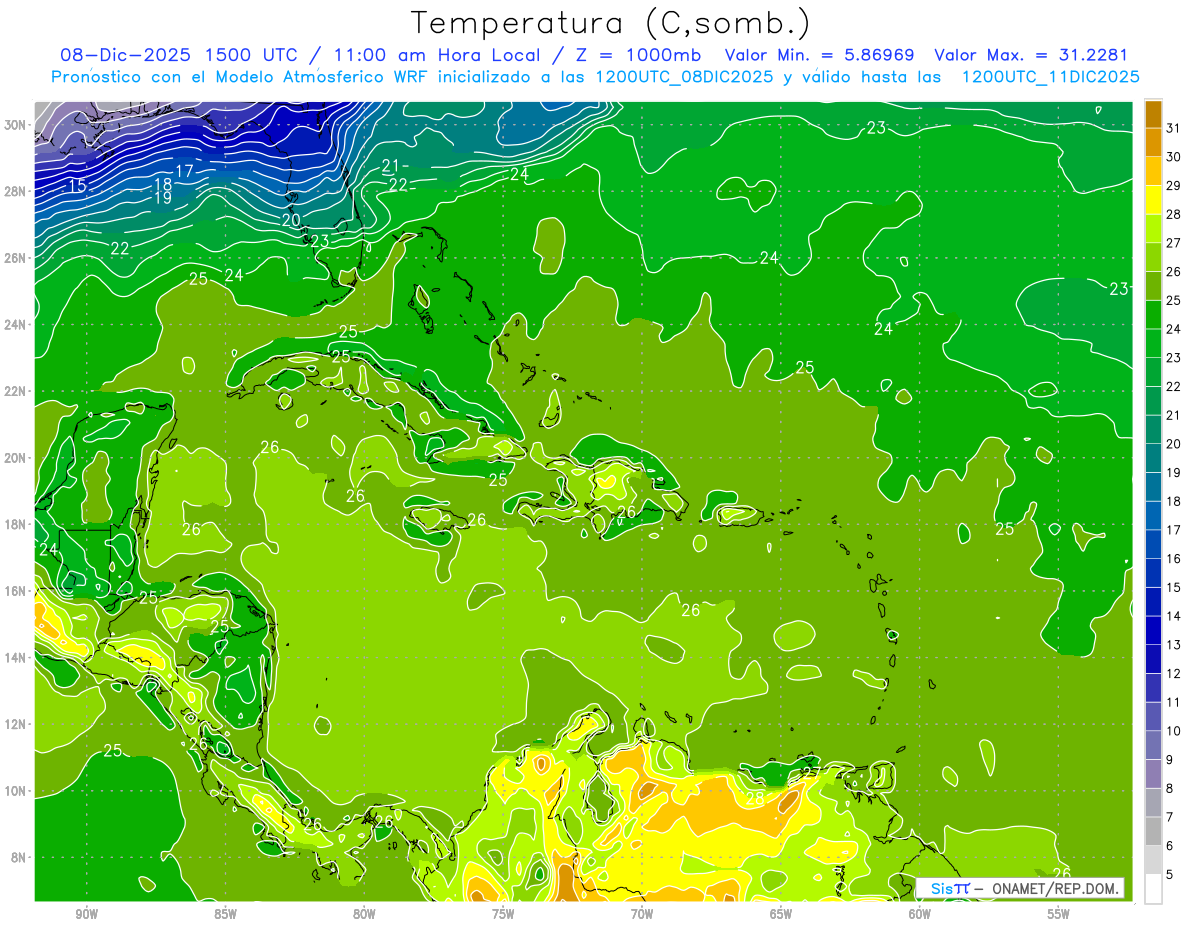
Task: Click the 85W longitude axis label
Action: point(225,914)
